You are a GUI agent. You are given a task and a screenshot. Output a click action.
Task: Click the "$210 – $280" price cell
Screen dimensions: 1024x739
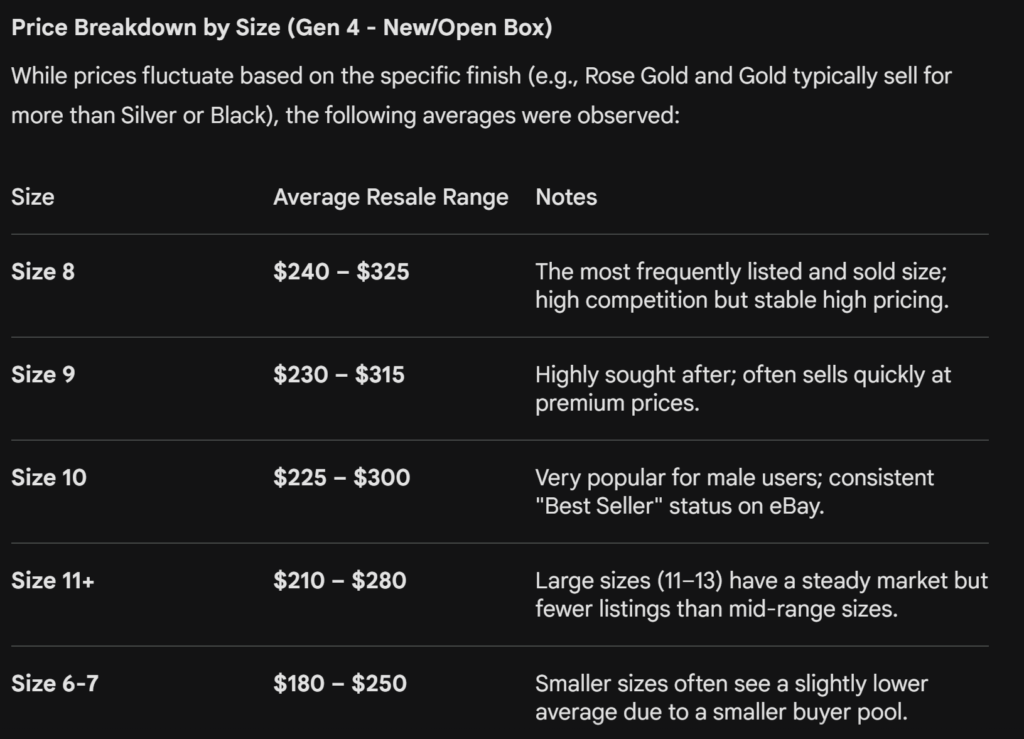coord(339,580)
